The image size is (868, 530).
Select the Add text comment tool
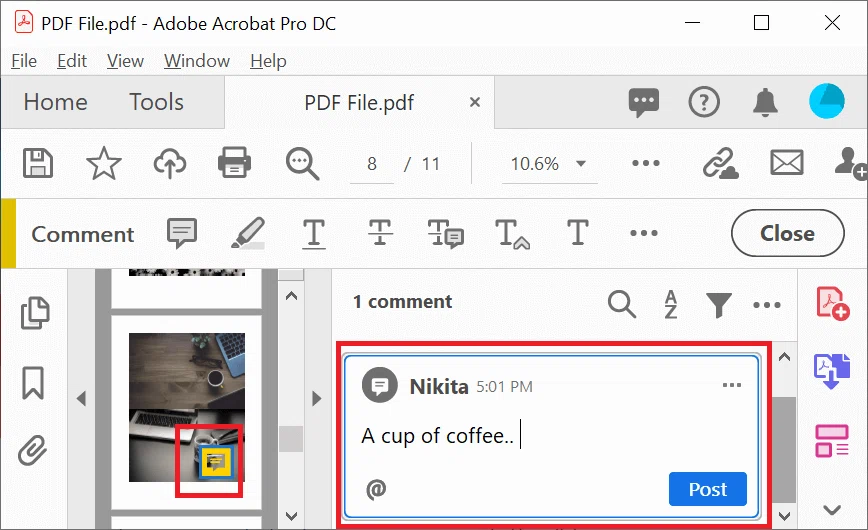[577, 233]
